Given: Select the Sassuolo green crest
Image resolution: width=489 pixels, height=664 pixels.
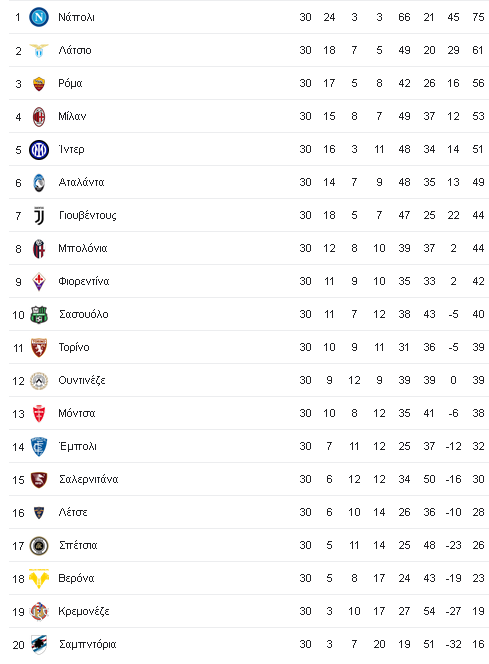Looking at the screenshot, I should click(39, 315).
